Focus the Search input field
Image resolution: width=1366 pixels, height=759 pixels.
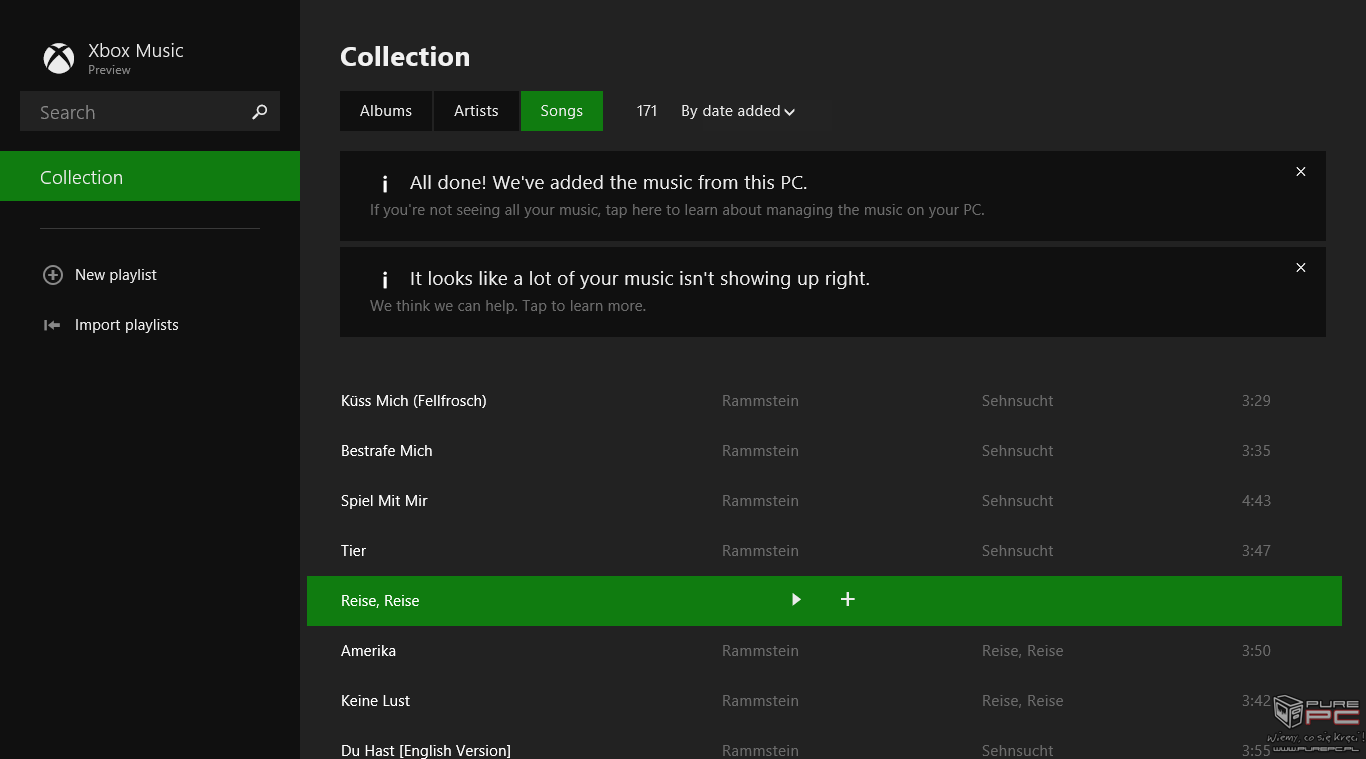(x=150, y=112)
